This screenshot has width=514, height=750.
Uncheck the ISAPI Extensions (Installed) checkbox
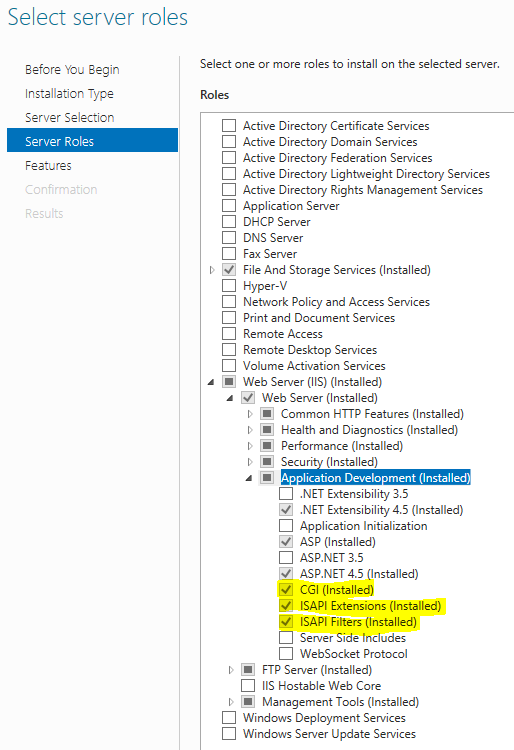pos(286,606)
